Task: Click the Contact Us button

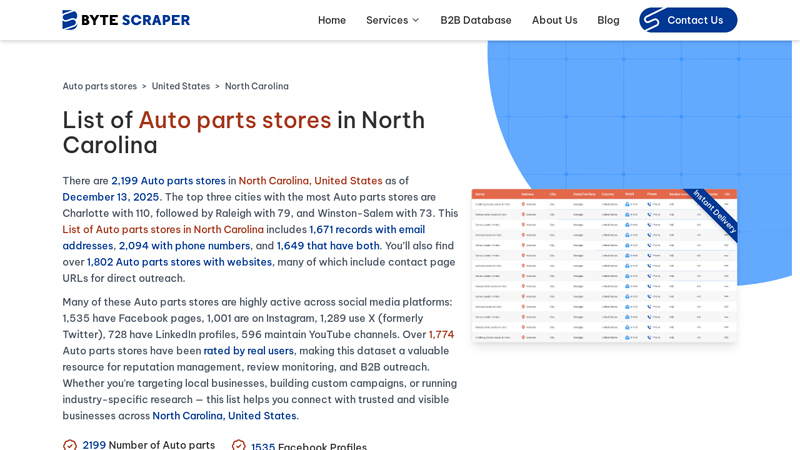Action: [x=688, y=20]
